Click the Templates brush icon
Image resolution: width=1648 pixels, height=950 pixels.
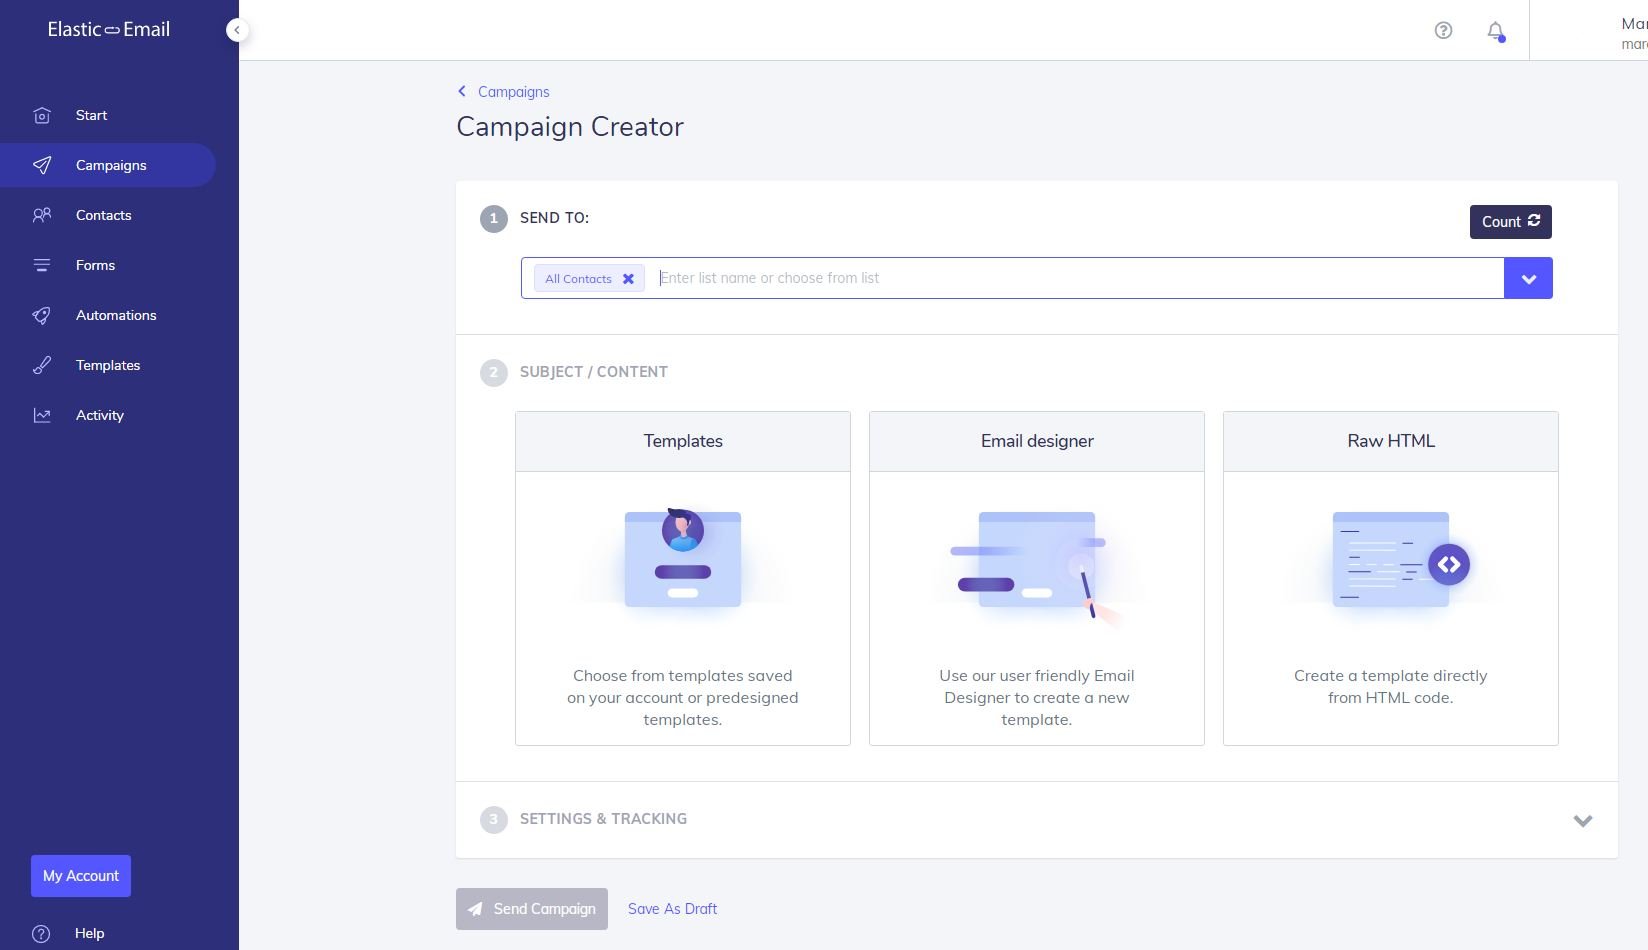[42, 365]
